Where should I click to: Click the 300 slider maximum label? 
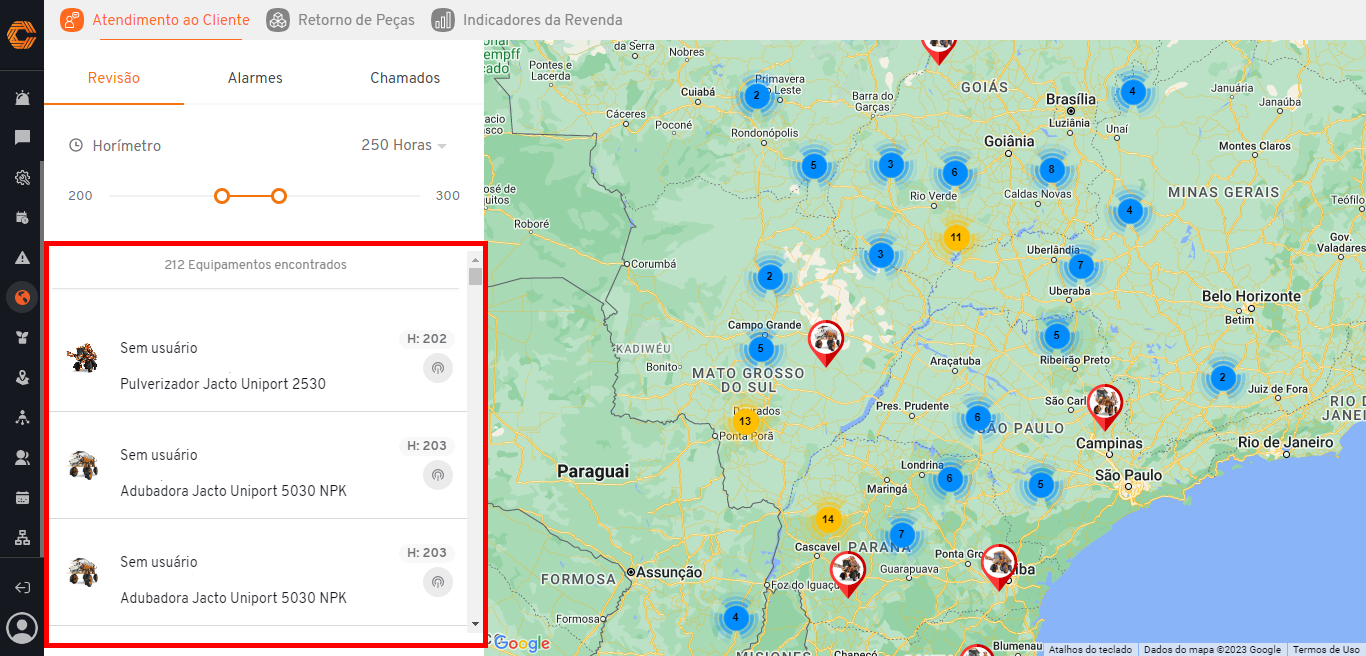tap(448, 196)
